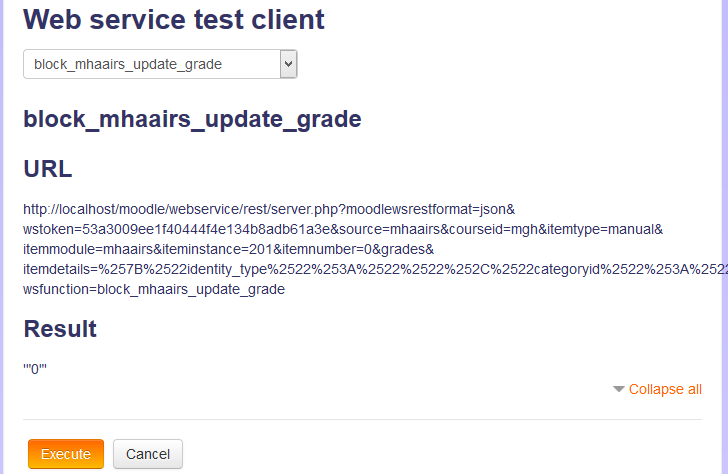728x474 pixels.
Task: Click the http://localhost/moodle URL first line
Action: tap(268, 210)
